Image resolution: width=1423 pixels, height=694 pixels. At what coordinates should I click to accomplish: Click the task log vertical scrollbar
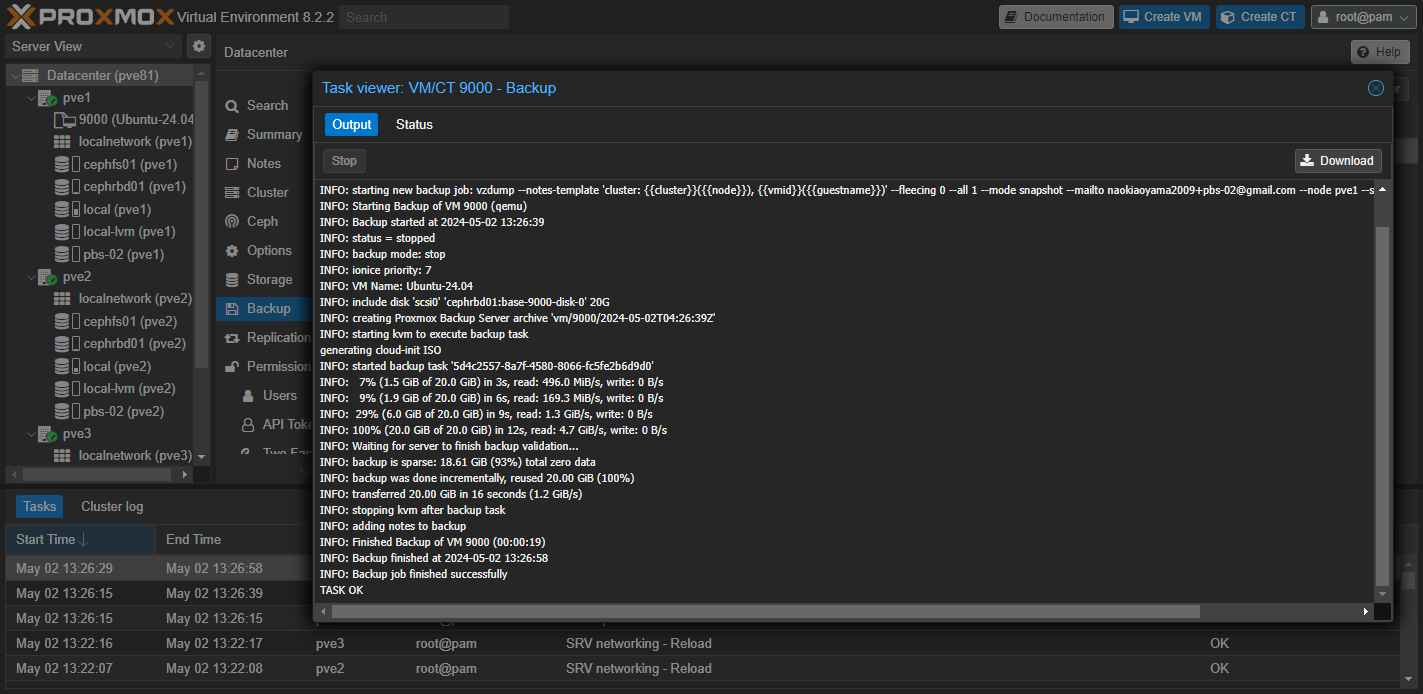click(1383, 405)
